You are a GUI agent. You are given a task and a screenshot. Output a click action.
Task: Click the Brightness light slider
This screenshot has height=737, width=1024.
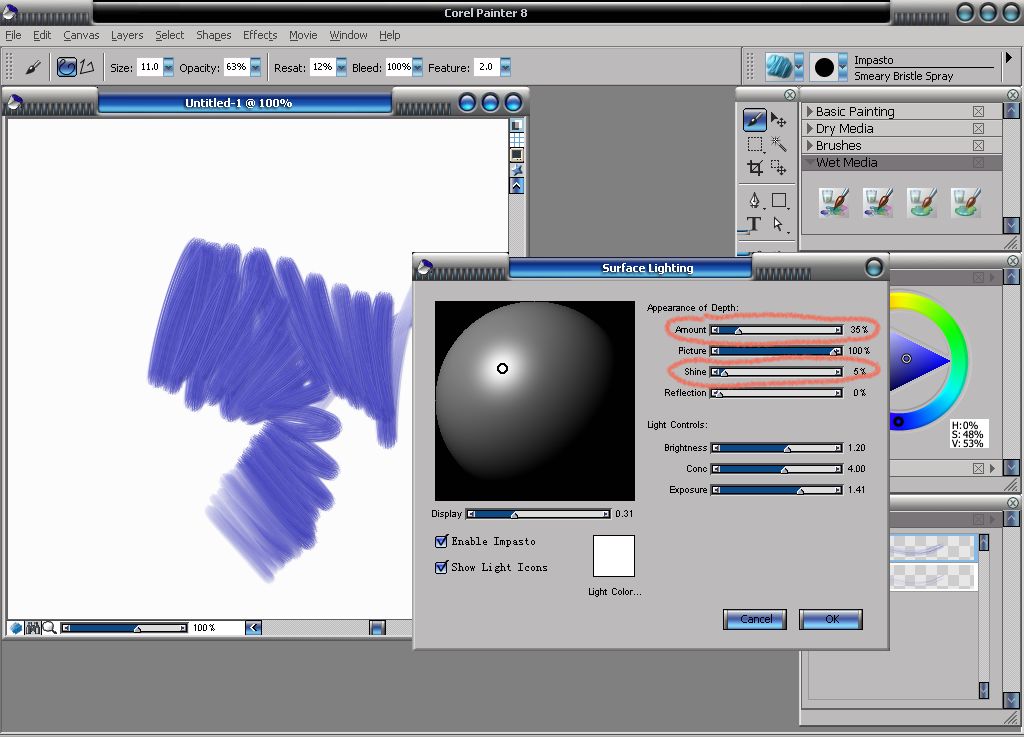pos(776,448)
